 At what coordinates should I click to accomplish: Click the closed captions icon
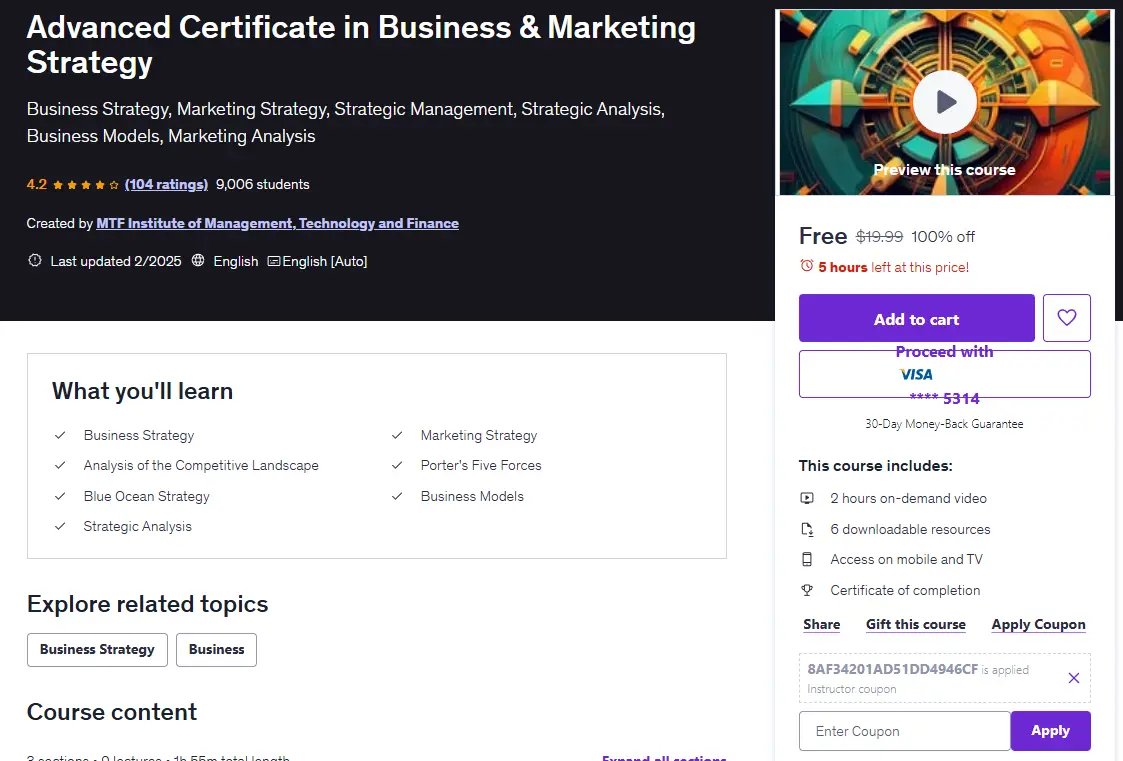point(274,261)
